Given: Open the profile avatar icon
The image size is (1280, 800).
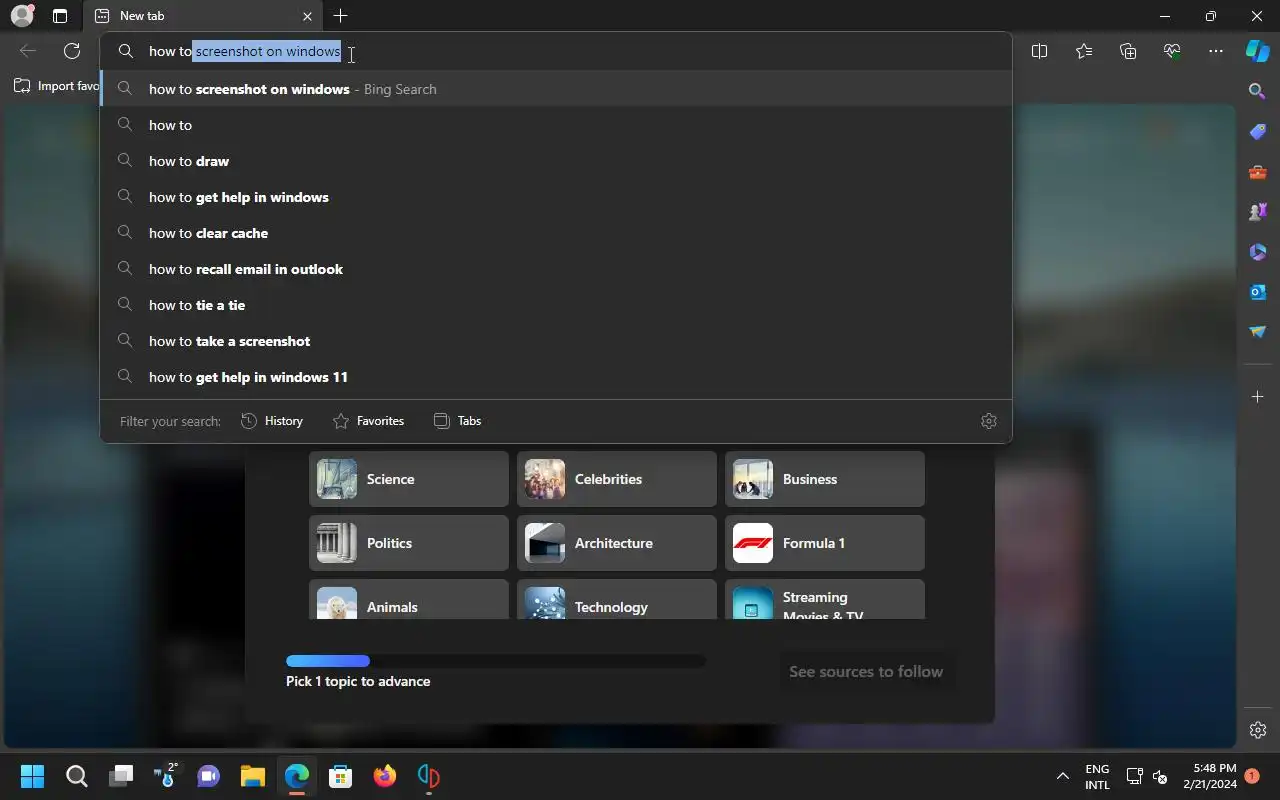Looking at the screenshot, I should pos(22,16).
